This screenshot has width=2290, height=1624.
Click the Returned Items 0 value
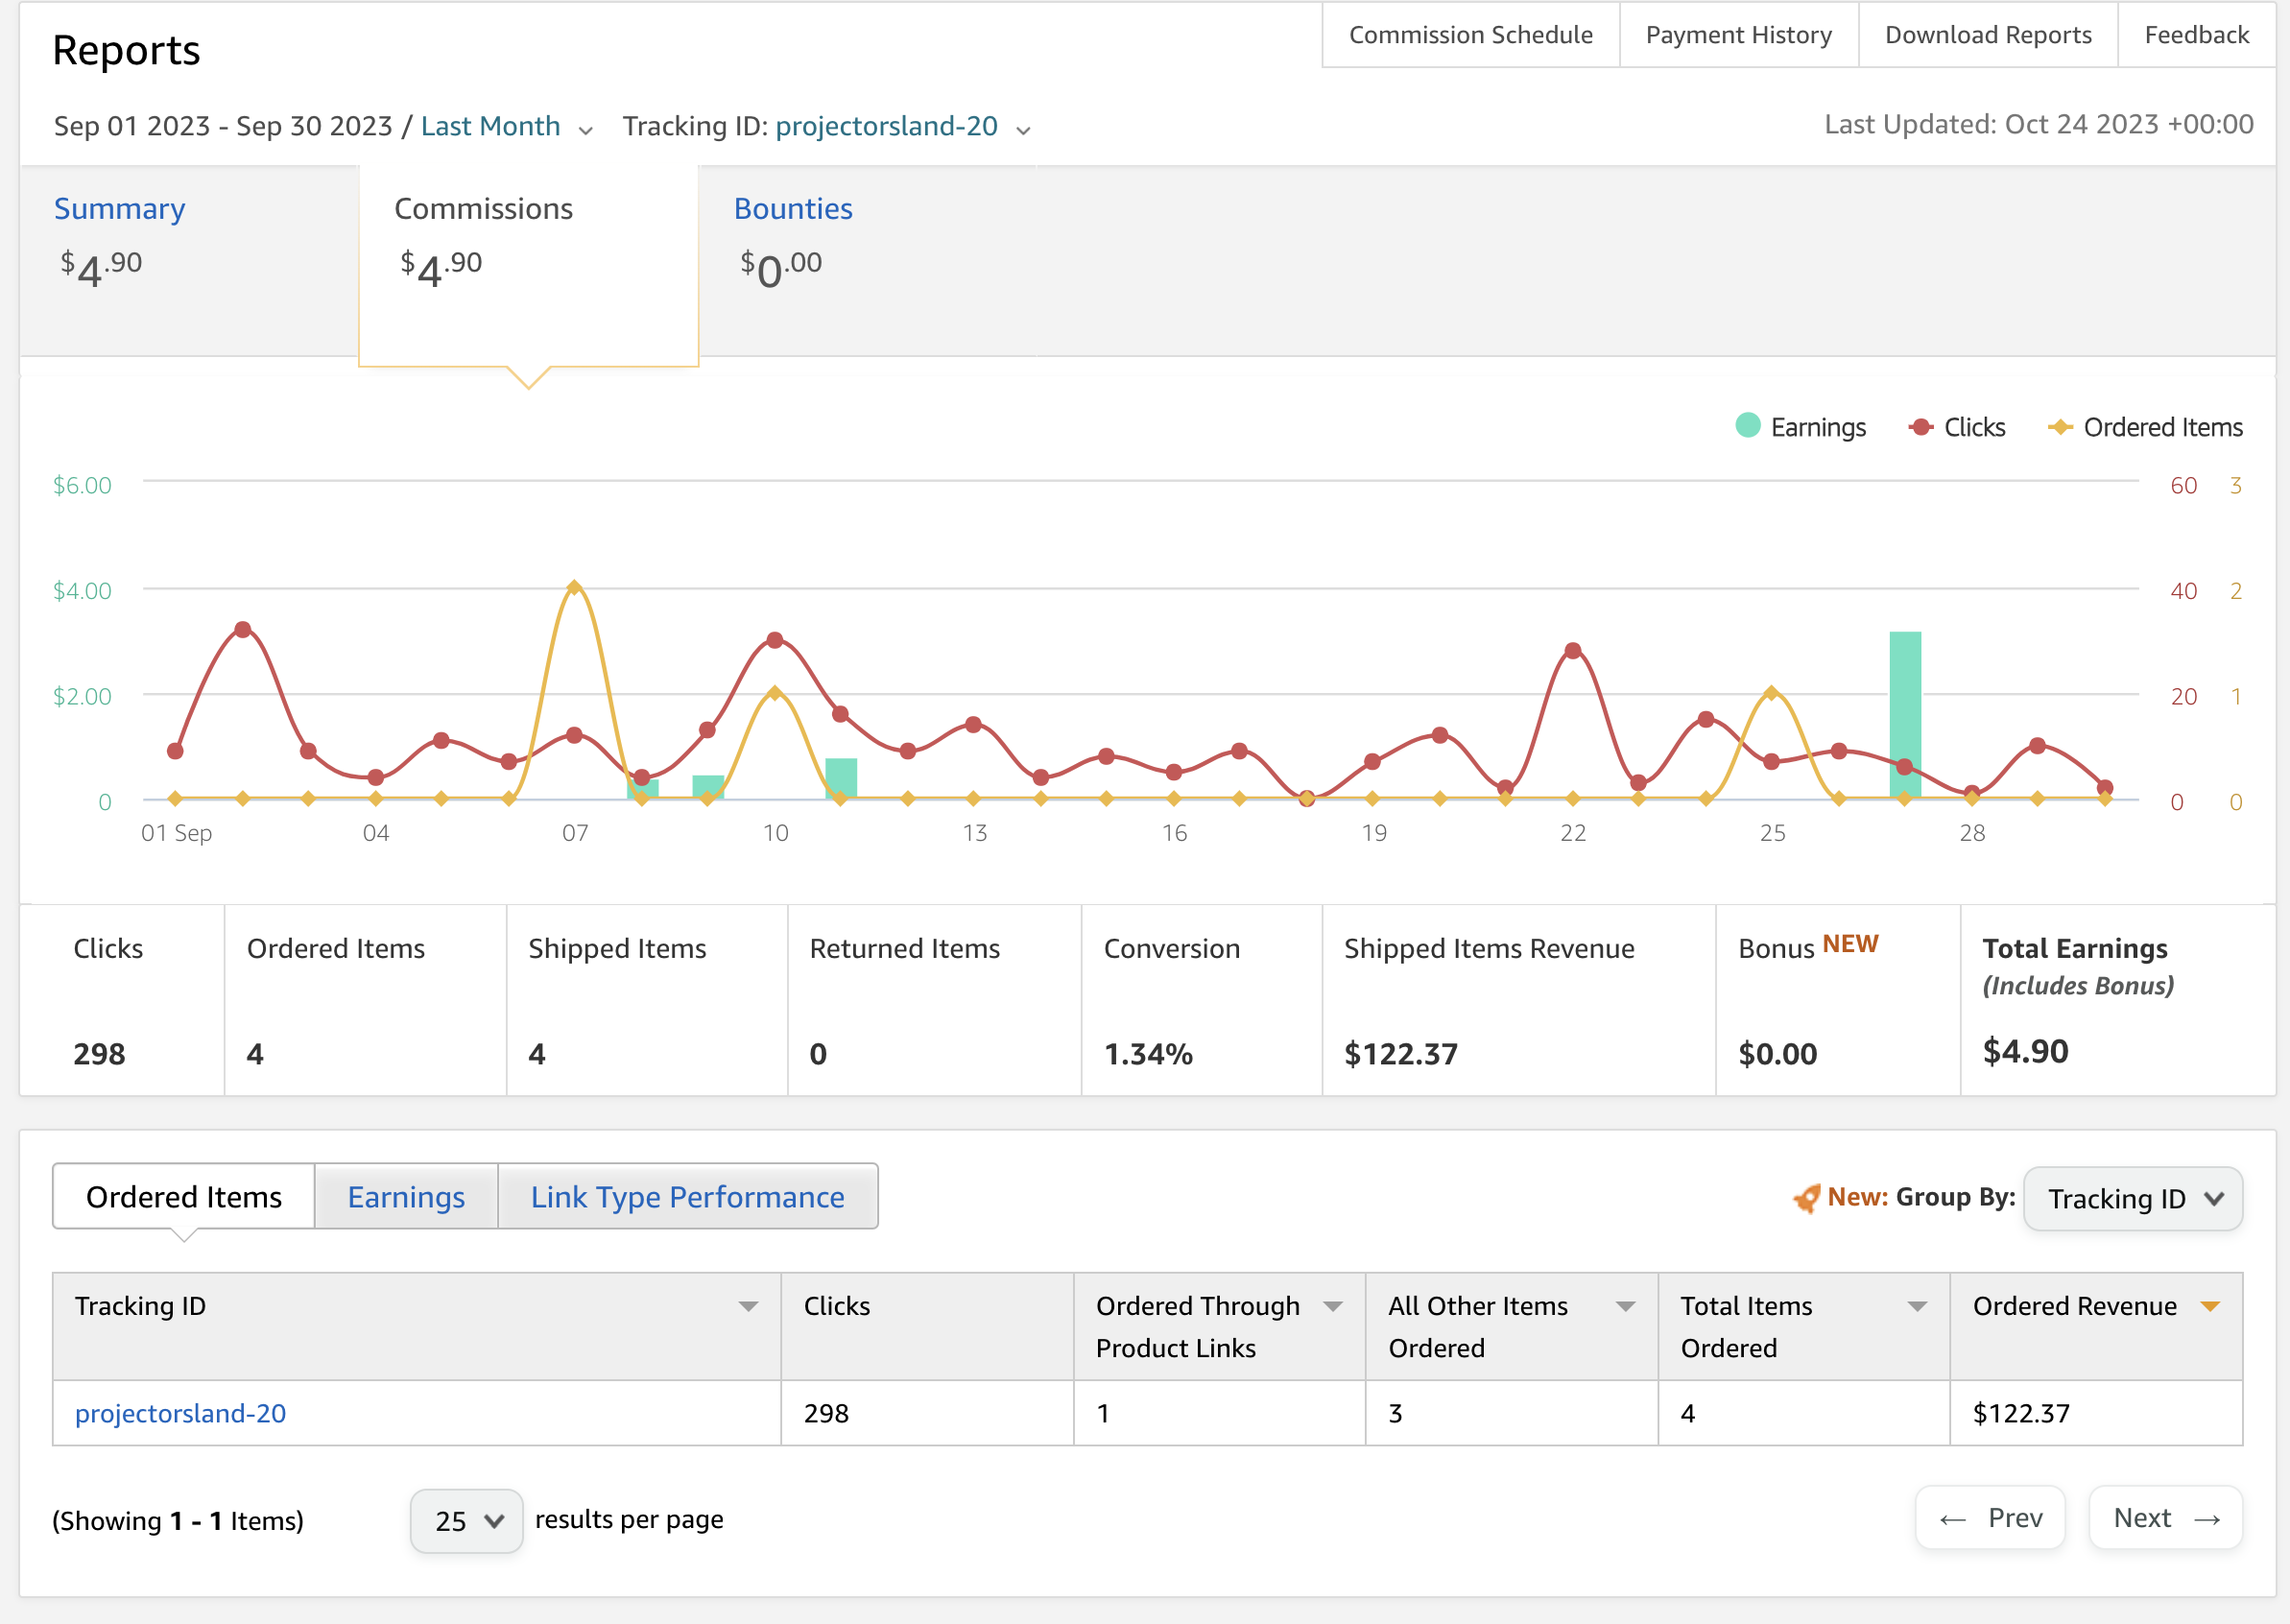click(818, 1054)
